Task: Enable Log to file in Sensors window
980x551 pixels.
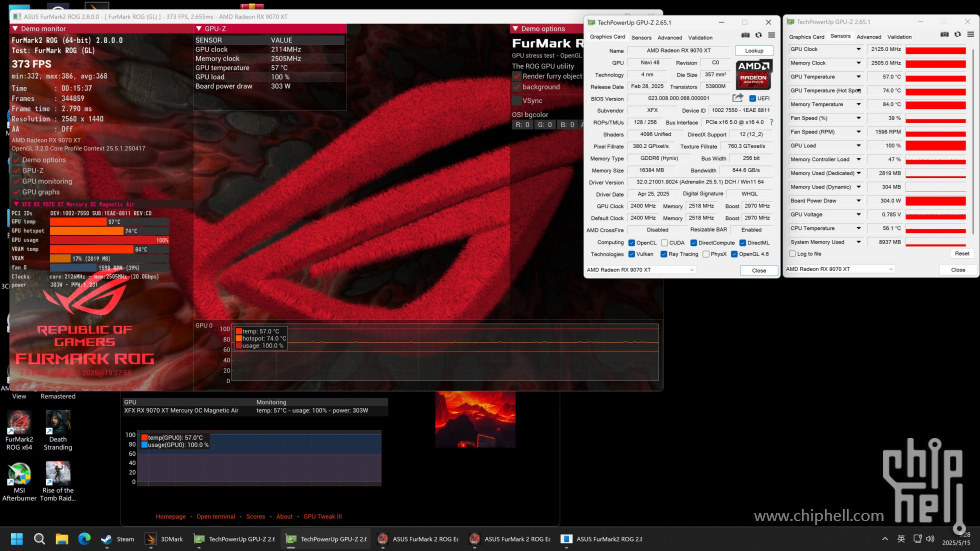Action: point(793,254)
